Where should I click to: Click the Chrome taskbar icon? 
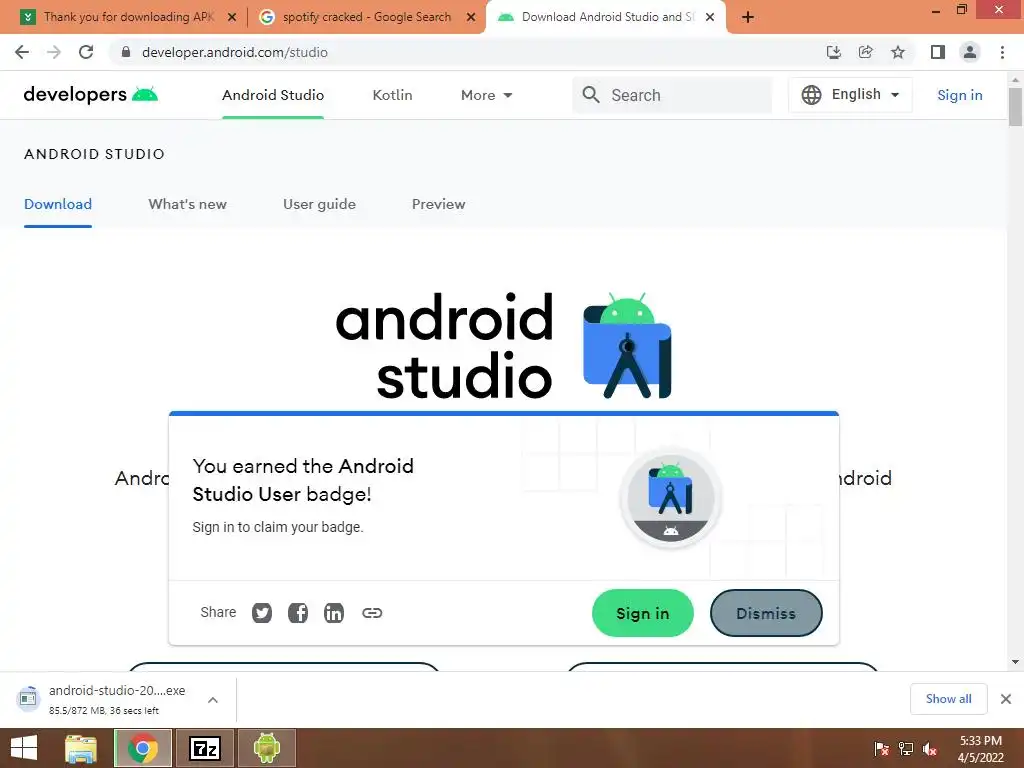tap(142, 748)
